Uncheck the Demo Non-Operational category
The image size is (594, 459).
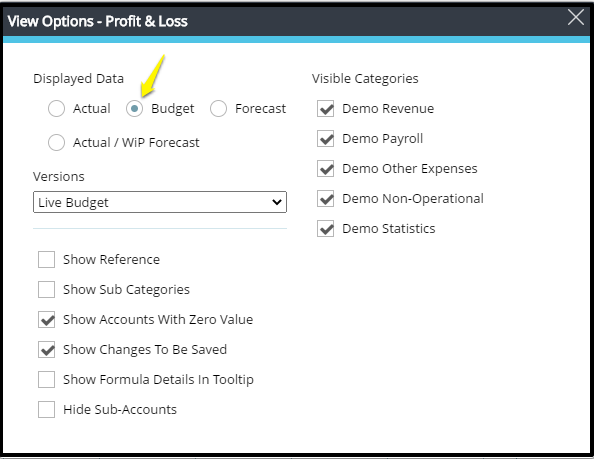tap(325, 198)
